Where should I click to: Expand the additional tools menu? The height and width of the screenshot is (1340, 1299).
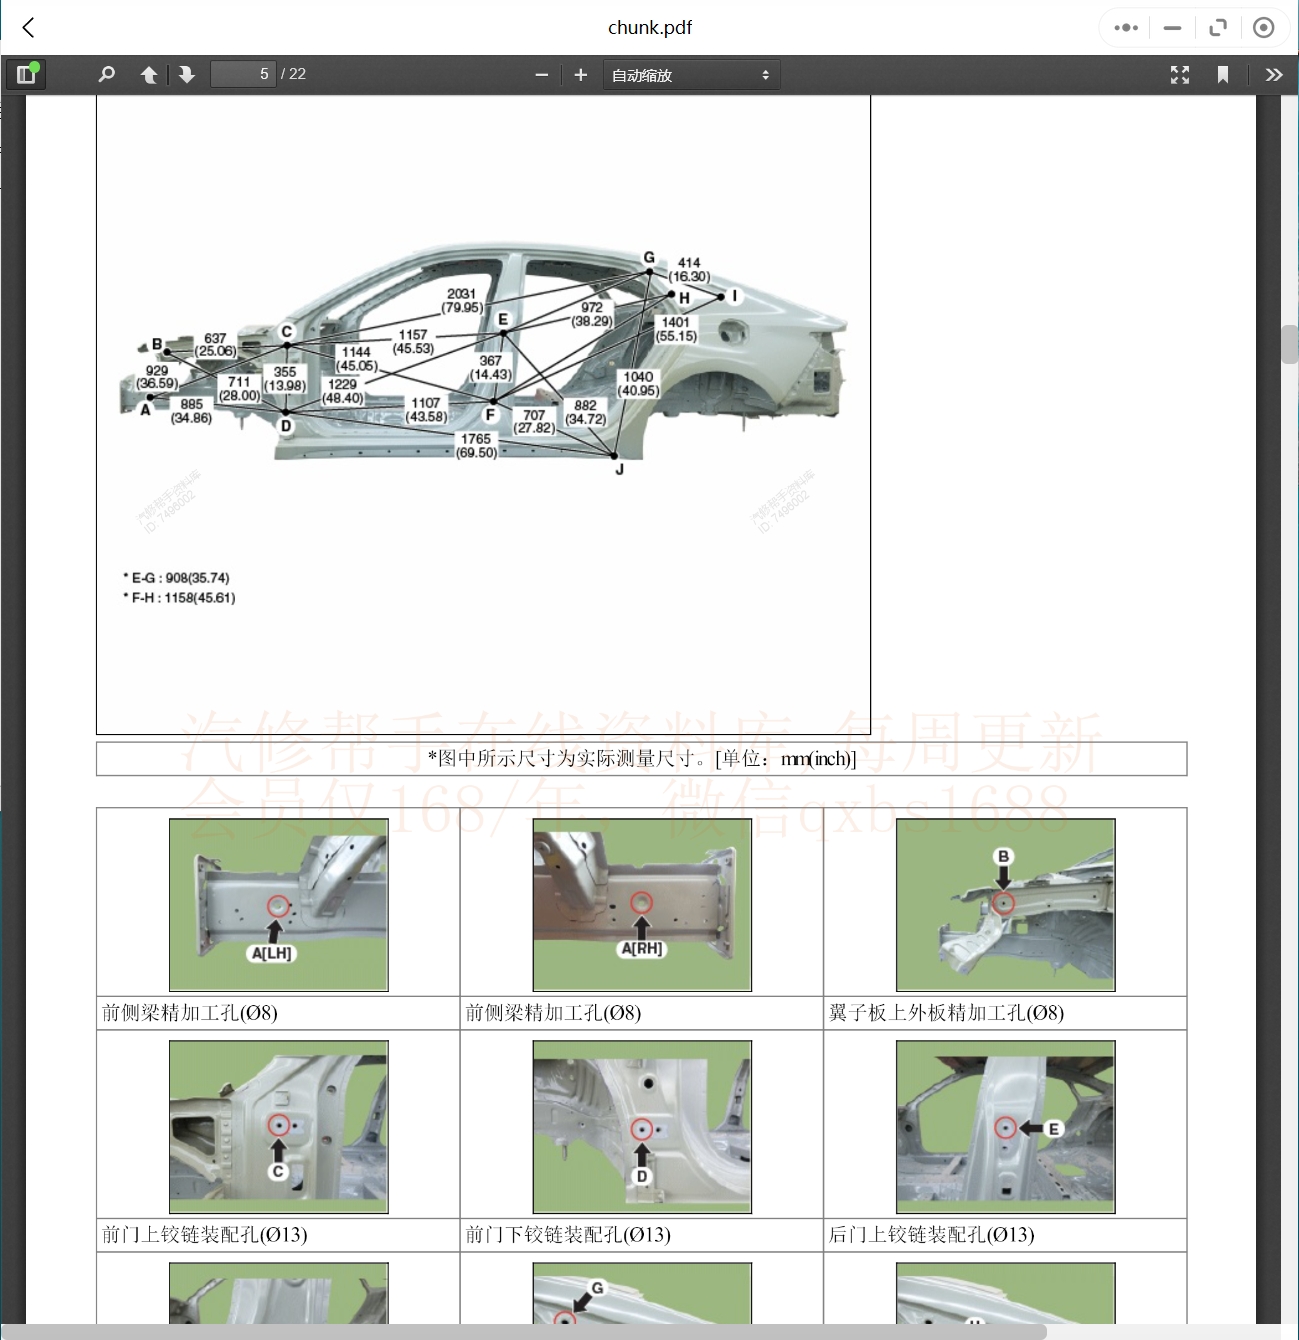click(x=1274, y=74)
